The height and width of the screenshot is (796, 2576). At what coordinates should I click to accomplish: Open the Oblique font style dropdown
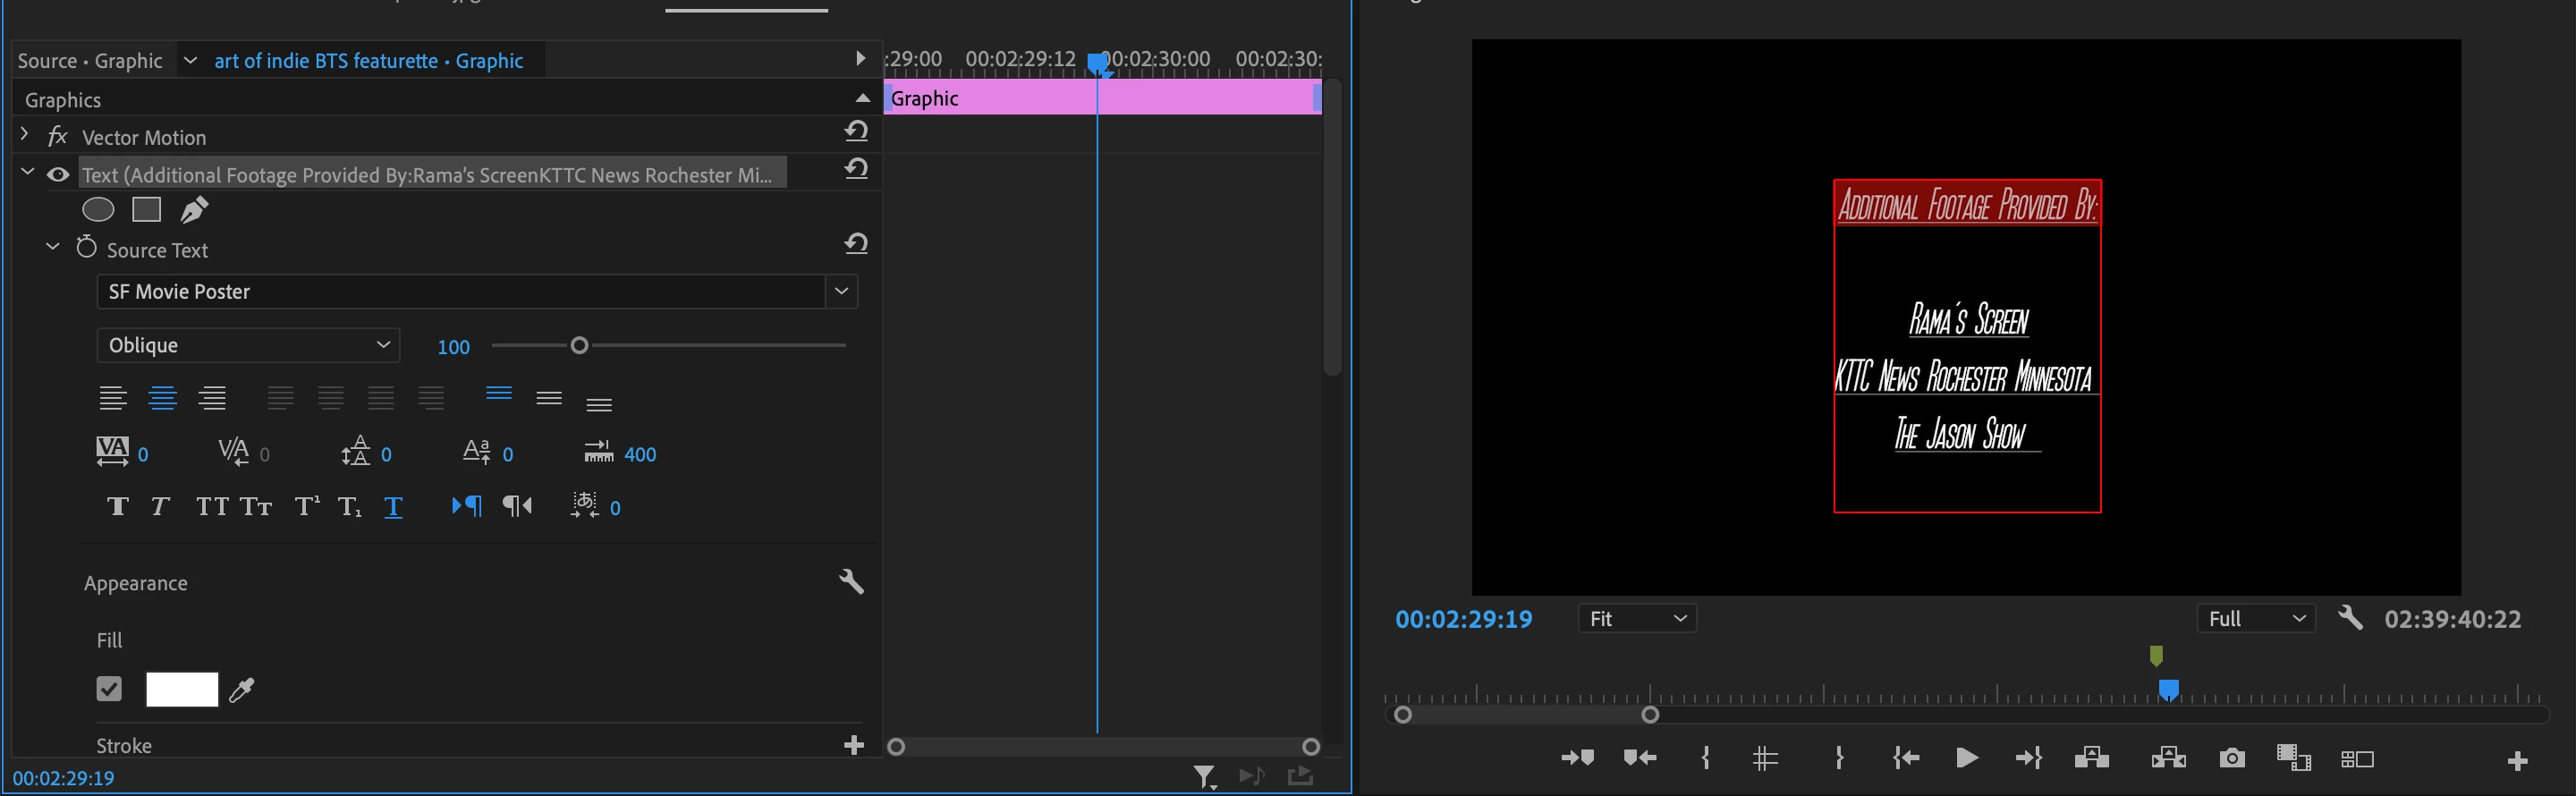coord(248,345)
